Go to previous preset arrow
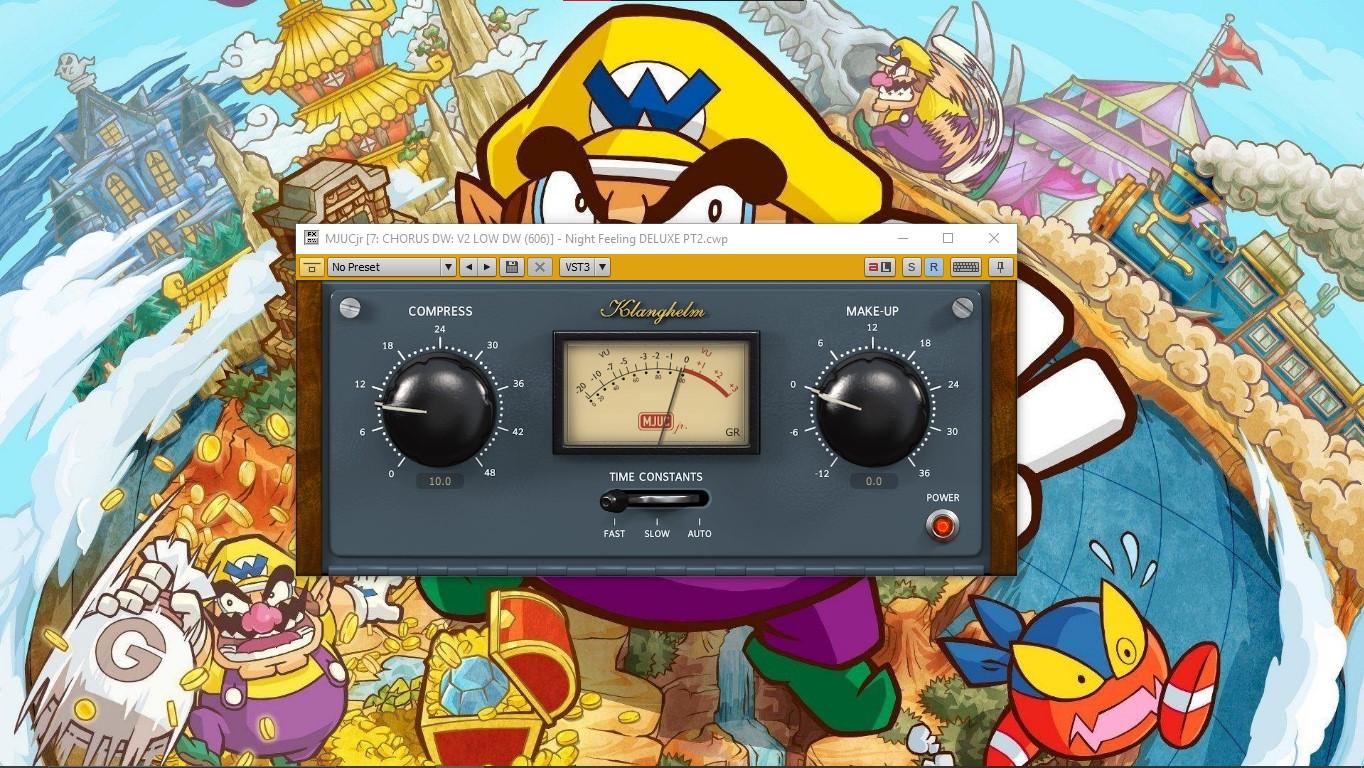Image resolution: width=1364 pixels, height=768 pixels. point(468,267)
